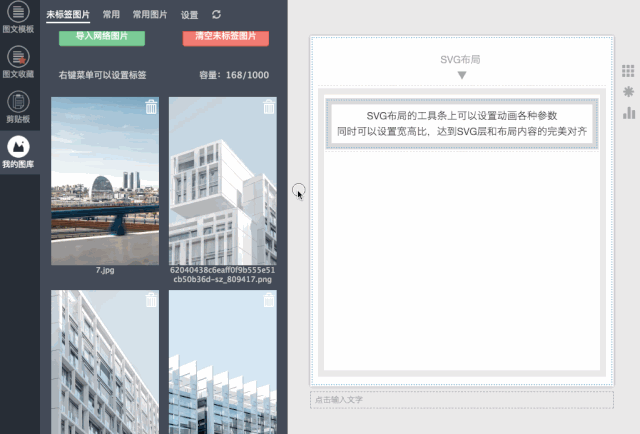Switch to the 常用图片 tab
640x434 pixels.
pyautogui.click(x=150, y=15)
